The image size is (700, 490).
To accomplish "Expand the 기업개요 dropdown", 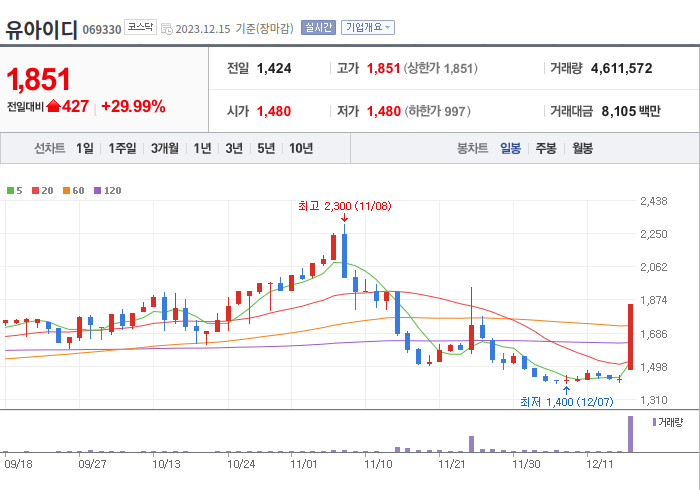I will [x=368, y=28].
